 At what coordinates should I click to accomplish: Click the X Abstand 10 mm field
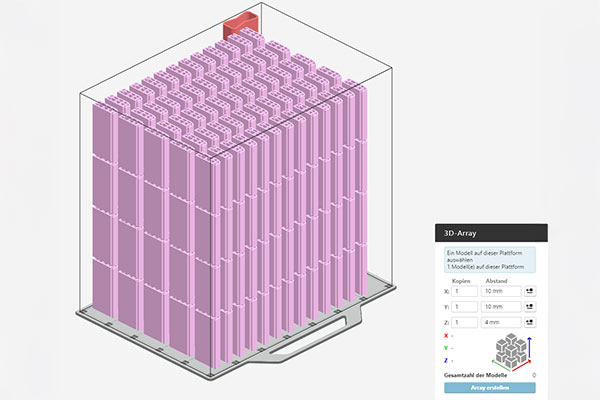pos(500,291)
